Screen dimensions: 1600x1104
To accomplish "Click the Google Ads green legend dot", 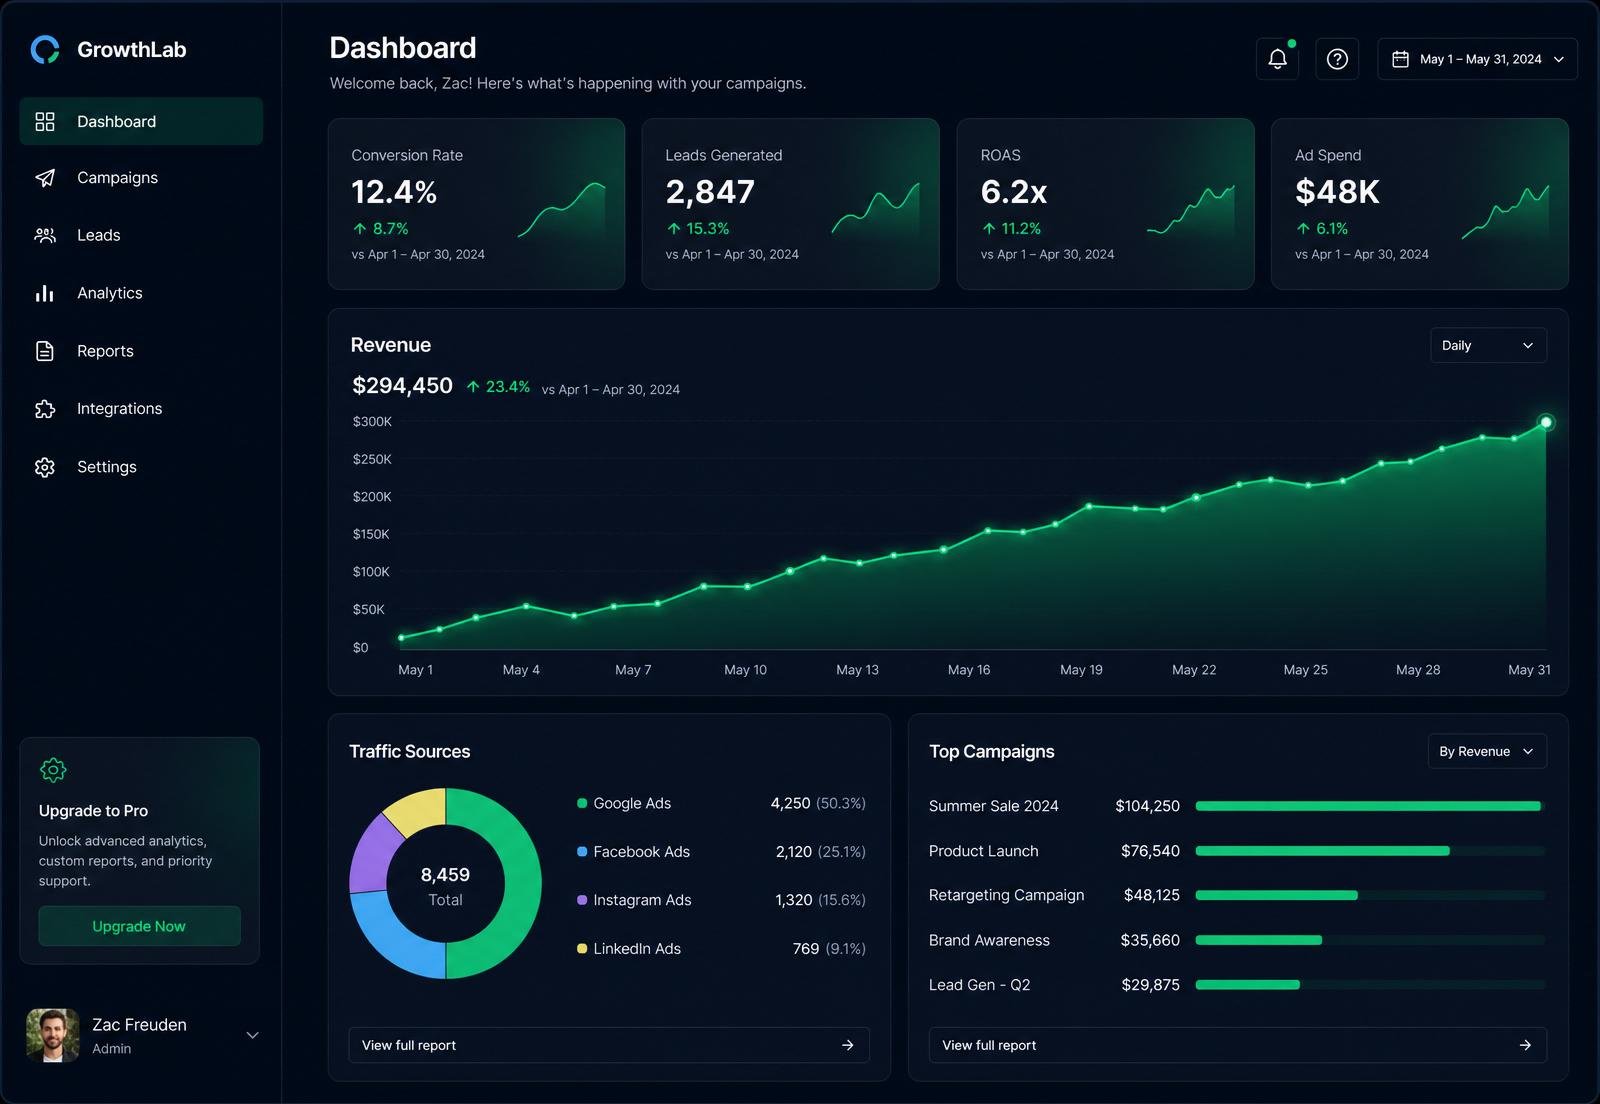I will [x=582, y=803].
